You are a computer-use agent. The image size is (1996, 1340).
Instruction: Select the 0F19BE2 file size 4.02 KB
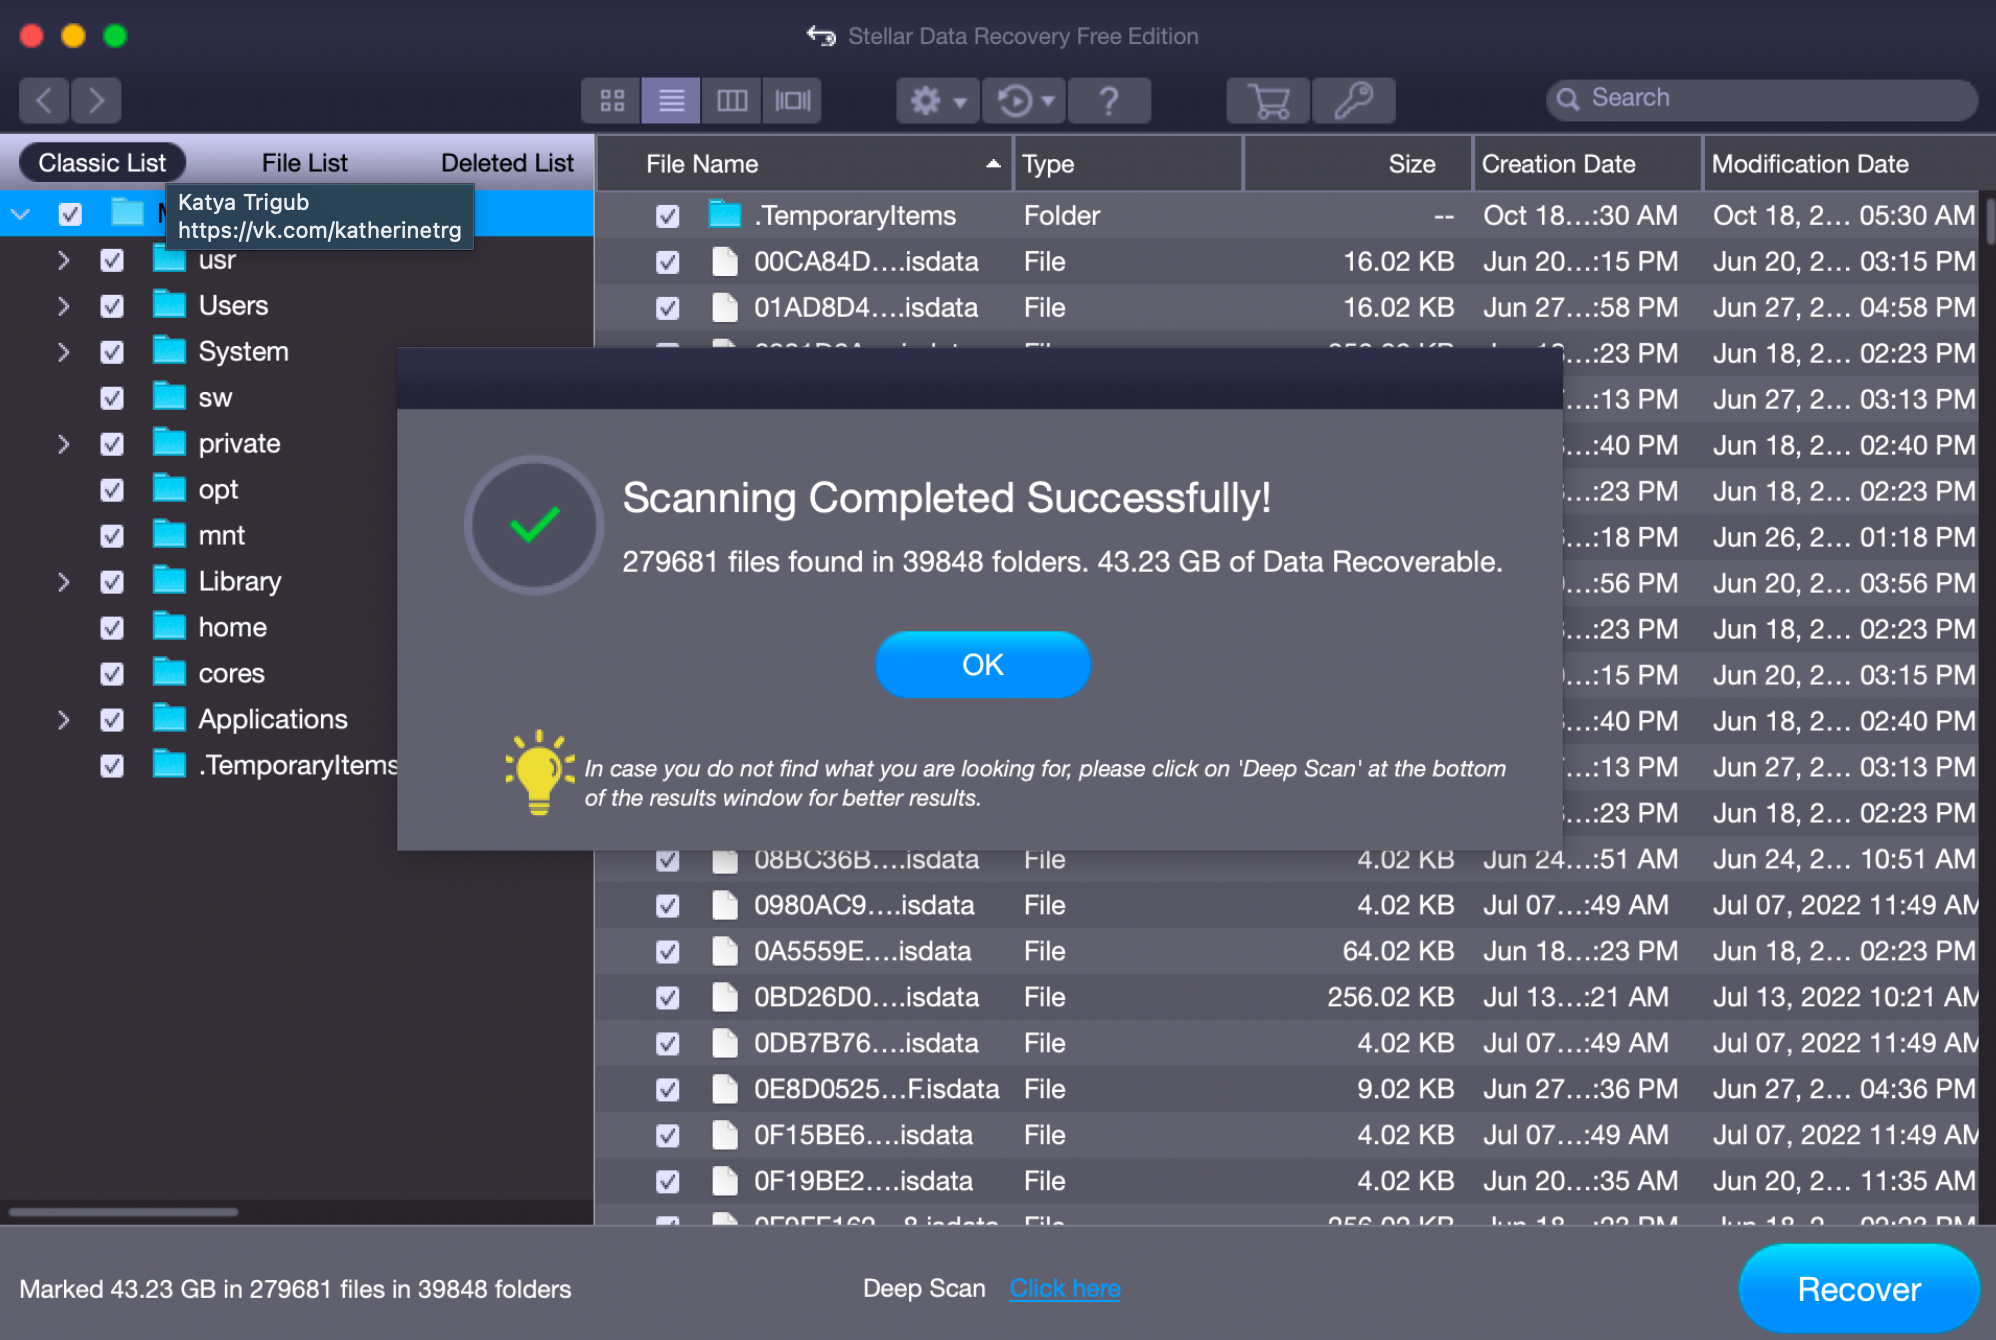tap(1405, 1181)
